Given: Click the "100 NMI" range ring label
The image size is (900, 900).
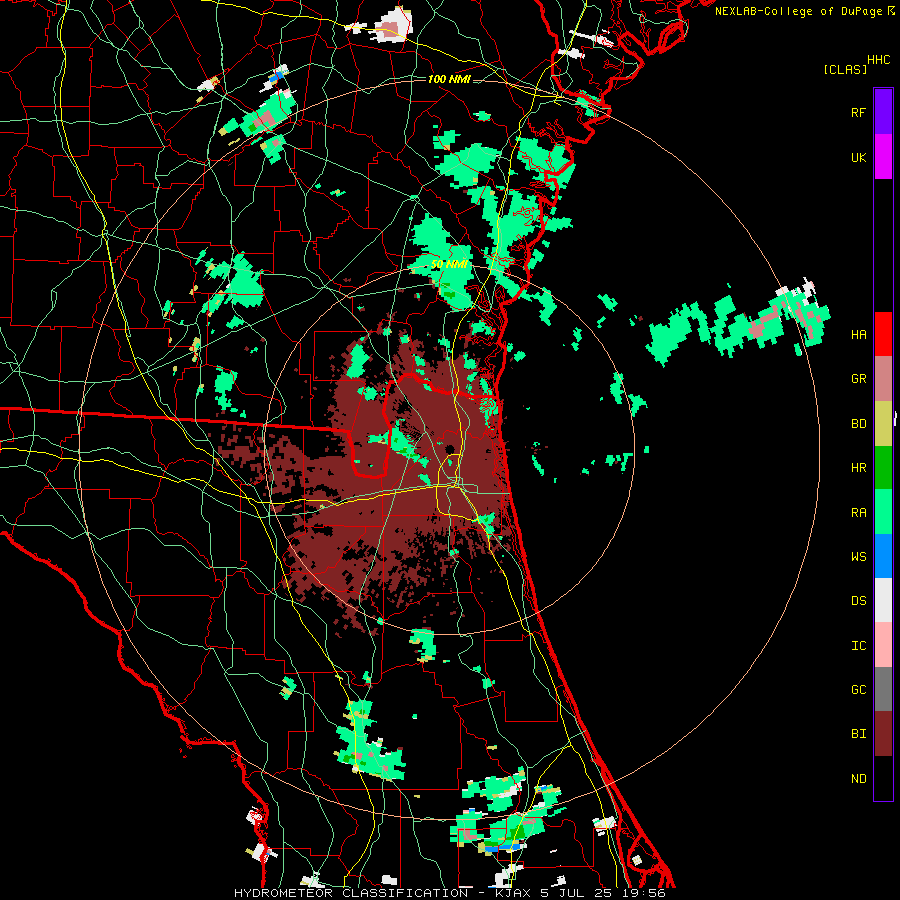Looking at the screenshot, I should [x=449, y=79].
